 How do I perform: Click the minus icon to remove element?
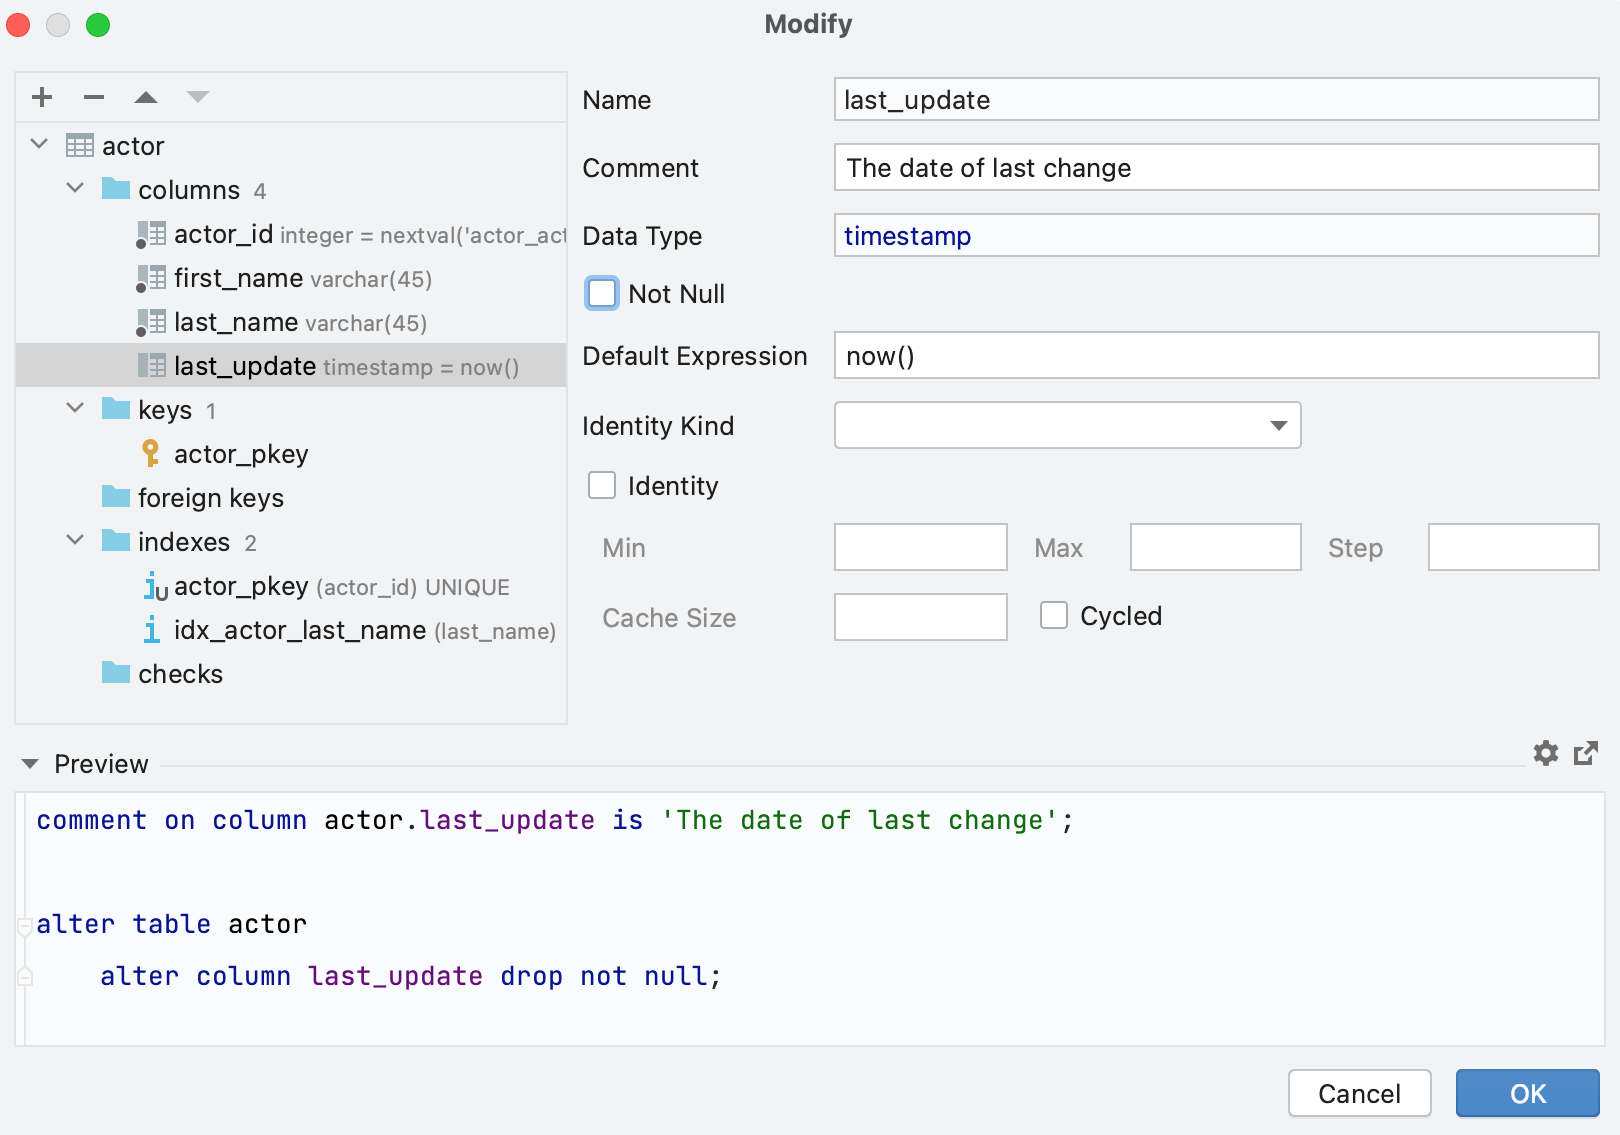(94, 97)
